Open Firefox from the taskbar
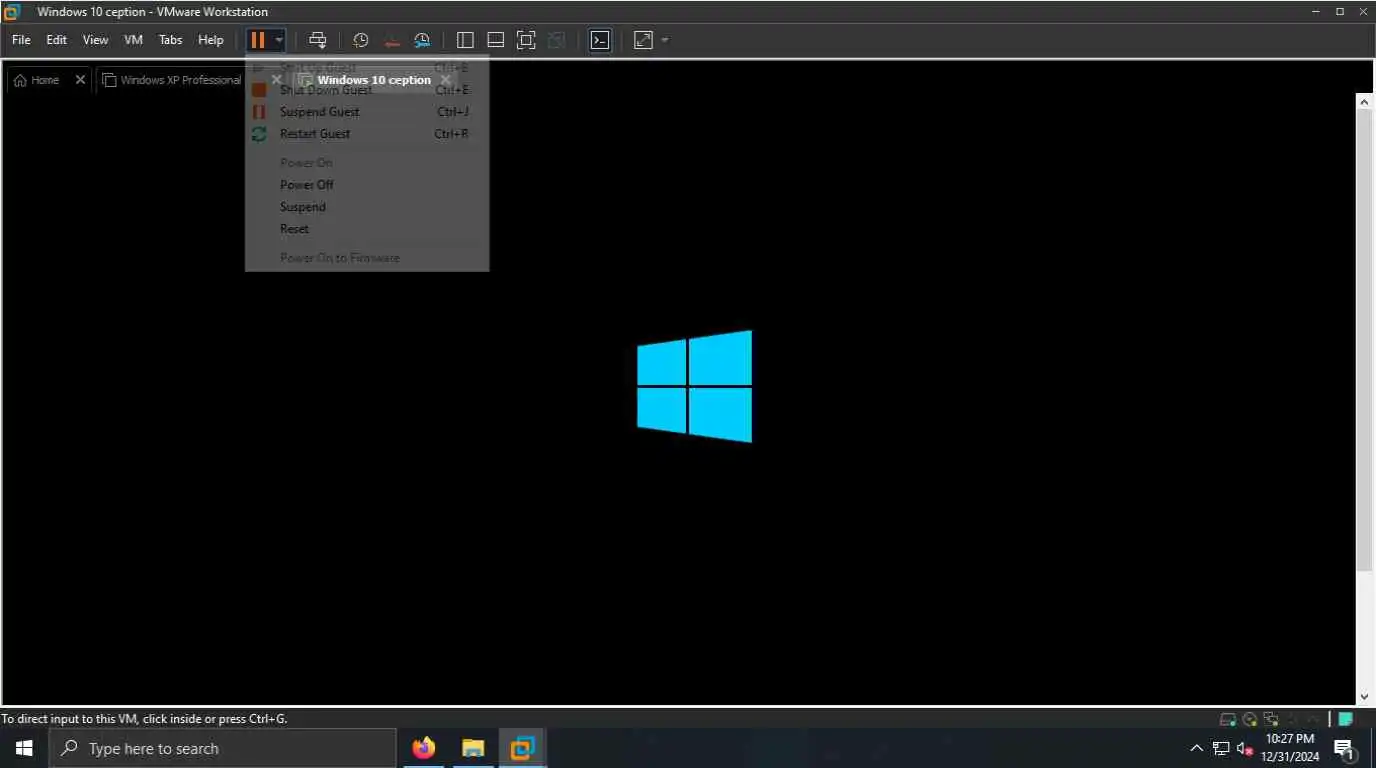The width and height of the screenshot is (1376, 768). pos(424,748)
